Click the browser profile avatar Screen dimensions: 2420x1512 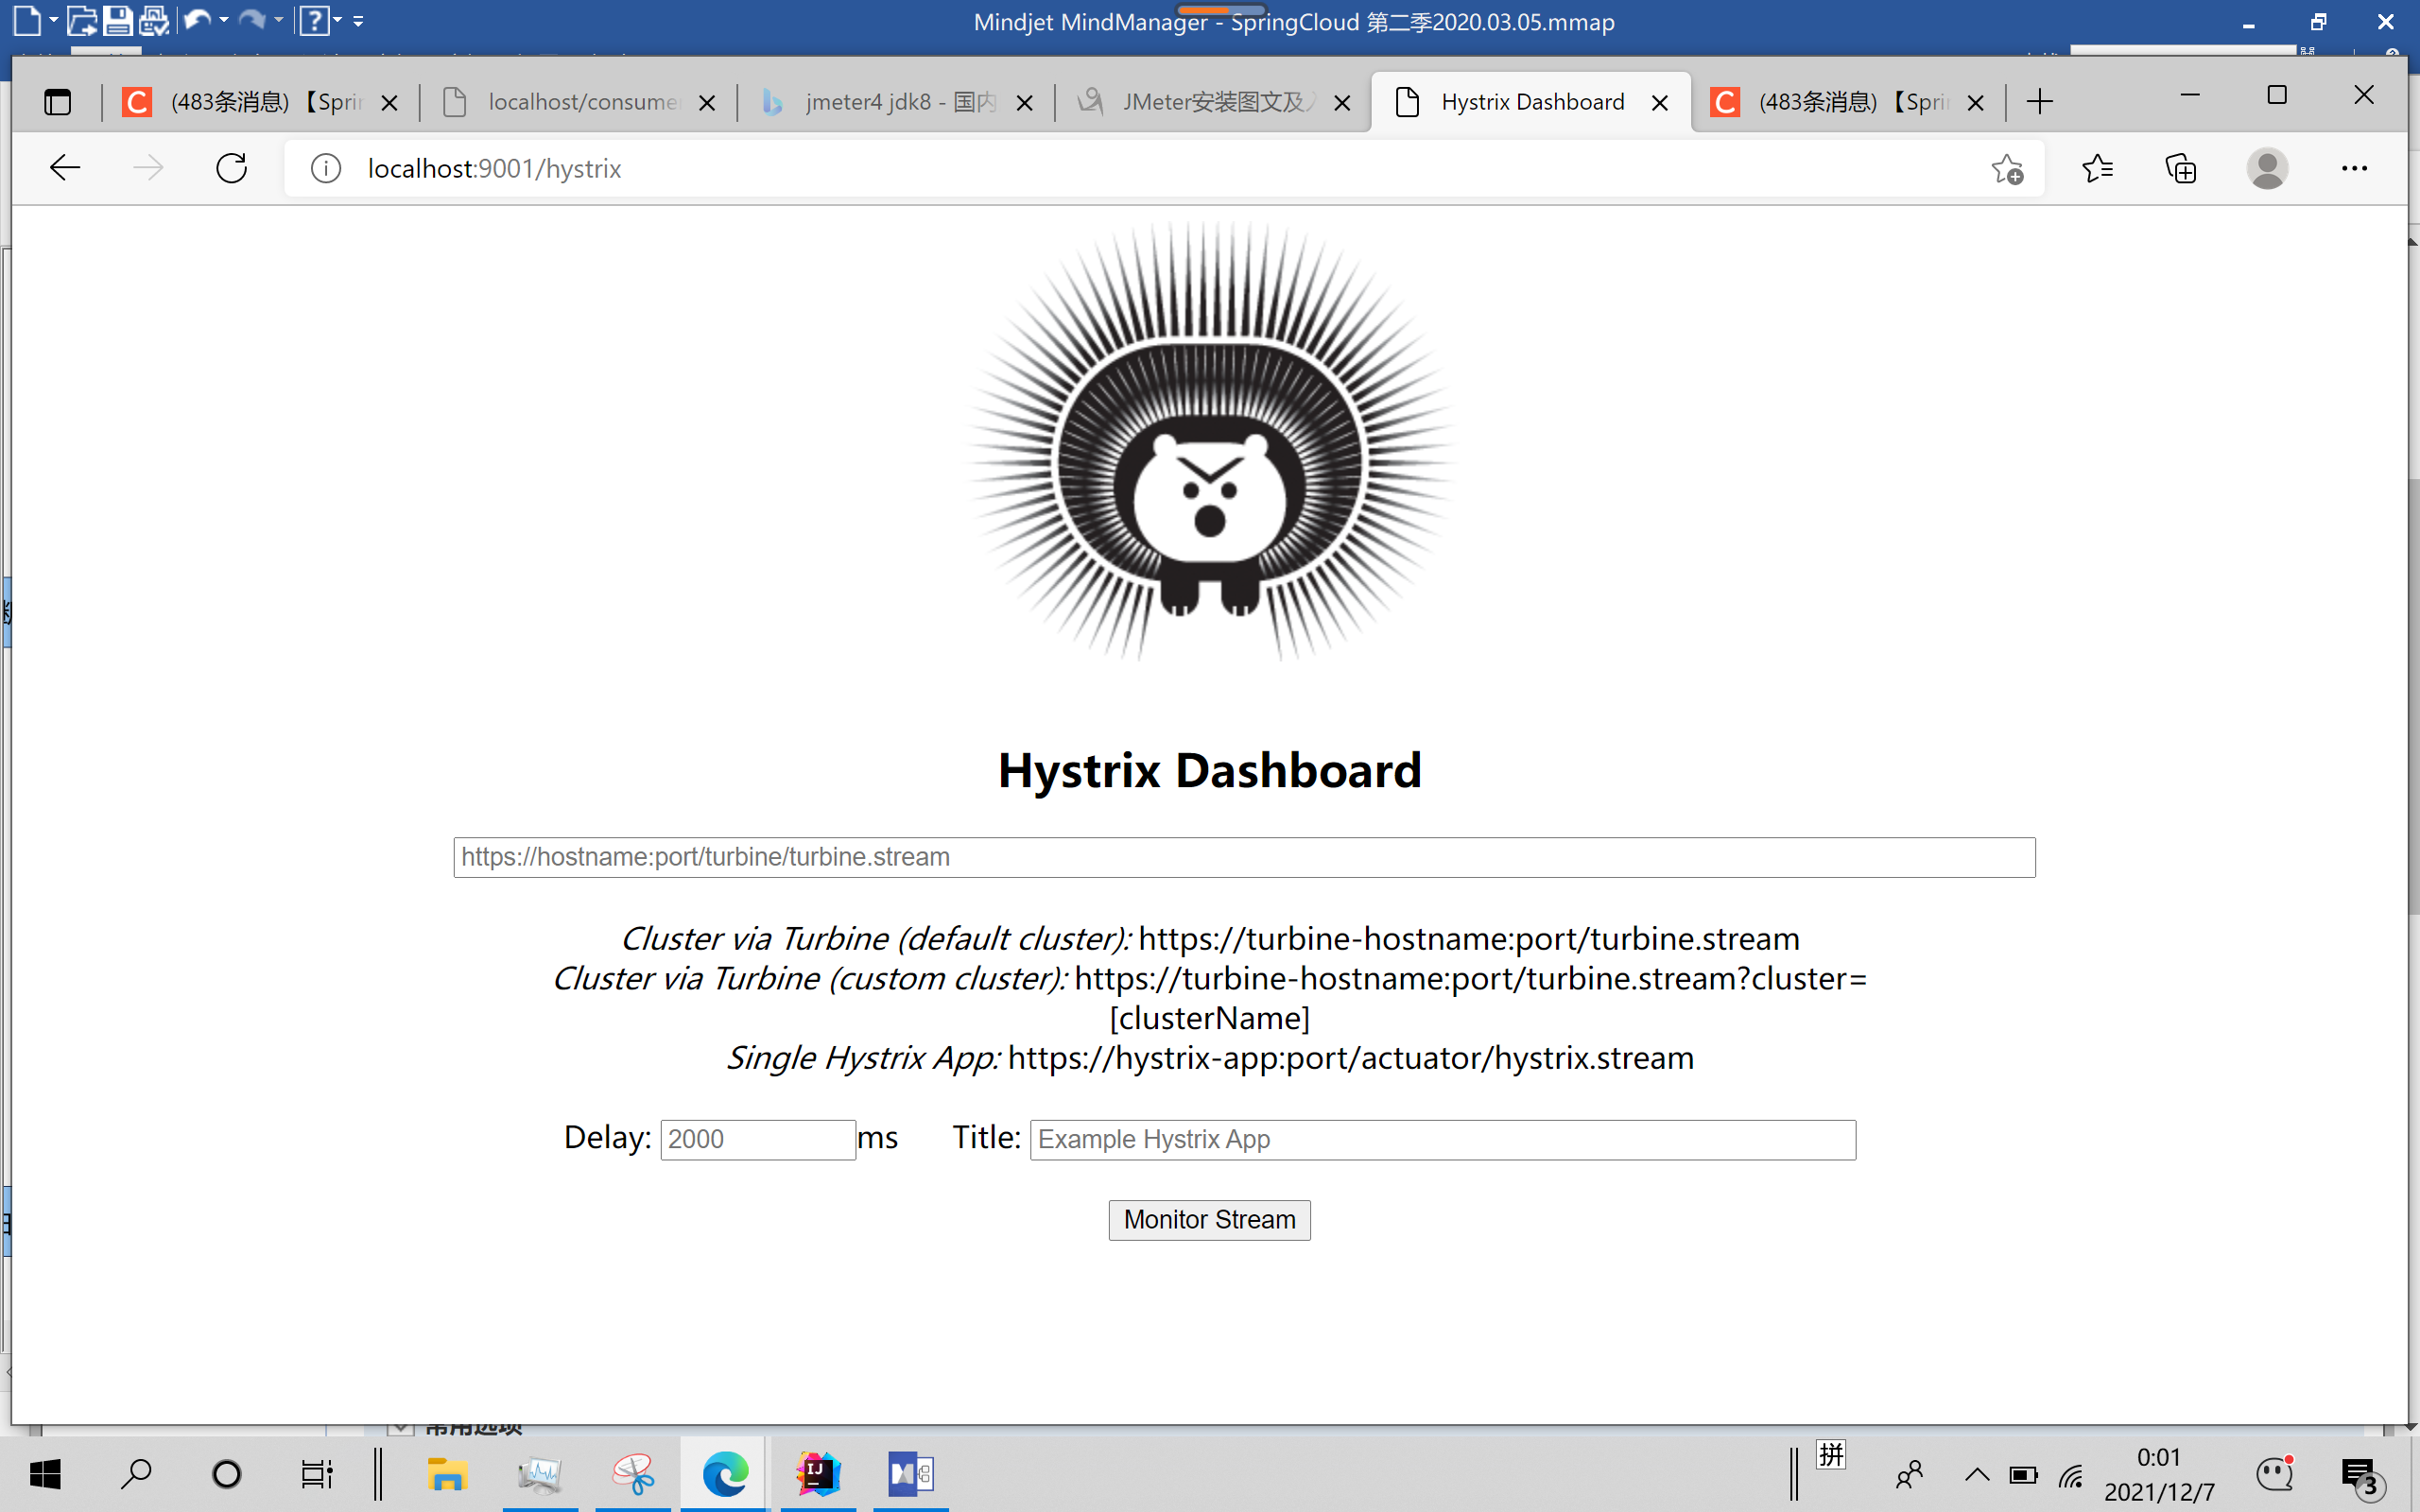pyautogui.click(x=2266, y=168)
